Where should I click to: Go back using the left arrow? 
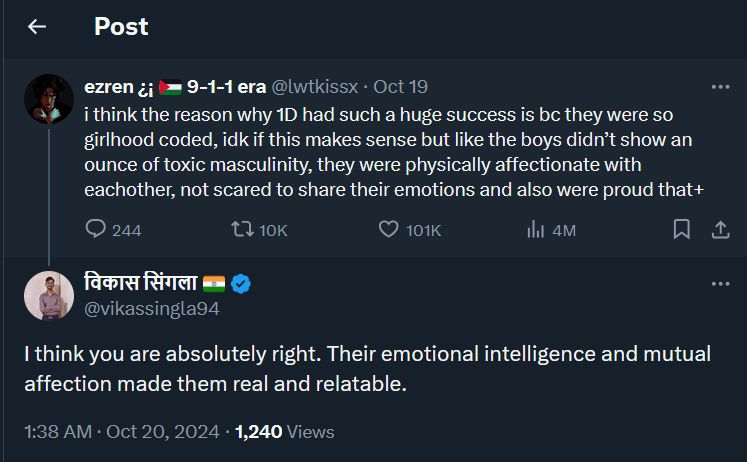click(37, 27)
